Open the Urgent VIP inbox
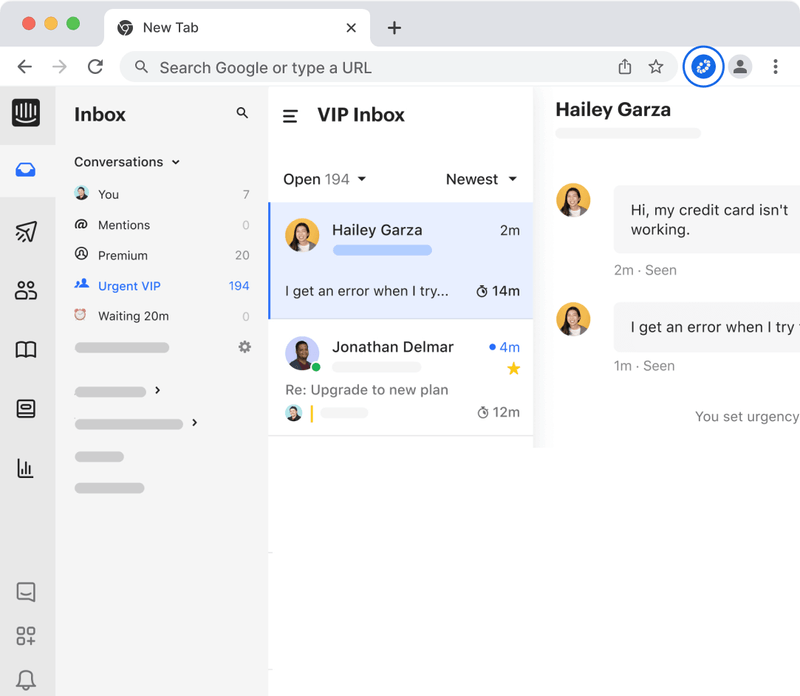This screenshot has height=696, width=800. click(x=128, y=285)
